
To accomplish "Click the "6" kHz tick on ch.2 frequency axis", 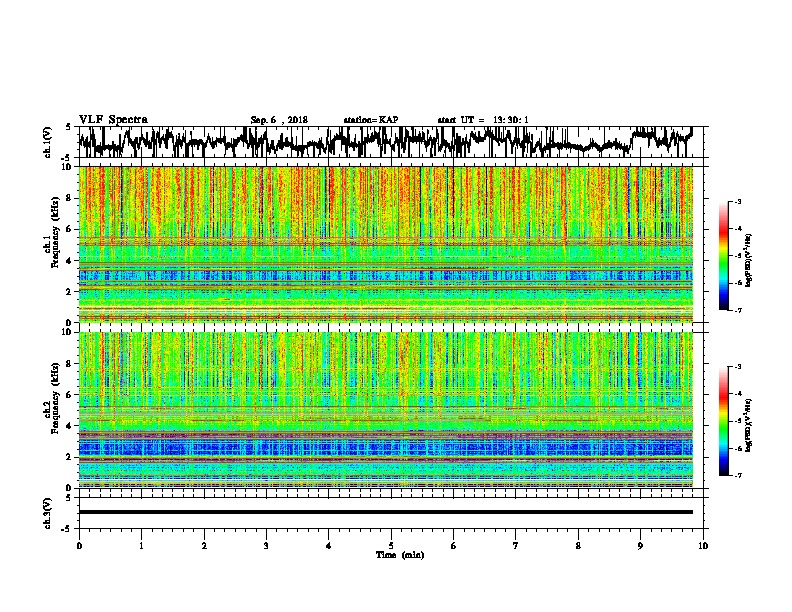I will click(70, 395).
